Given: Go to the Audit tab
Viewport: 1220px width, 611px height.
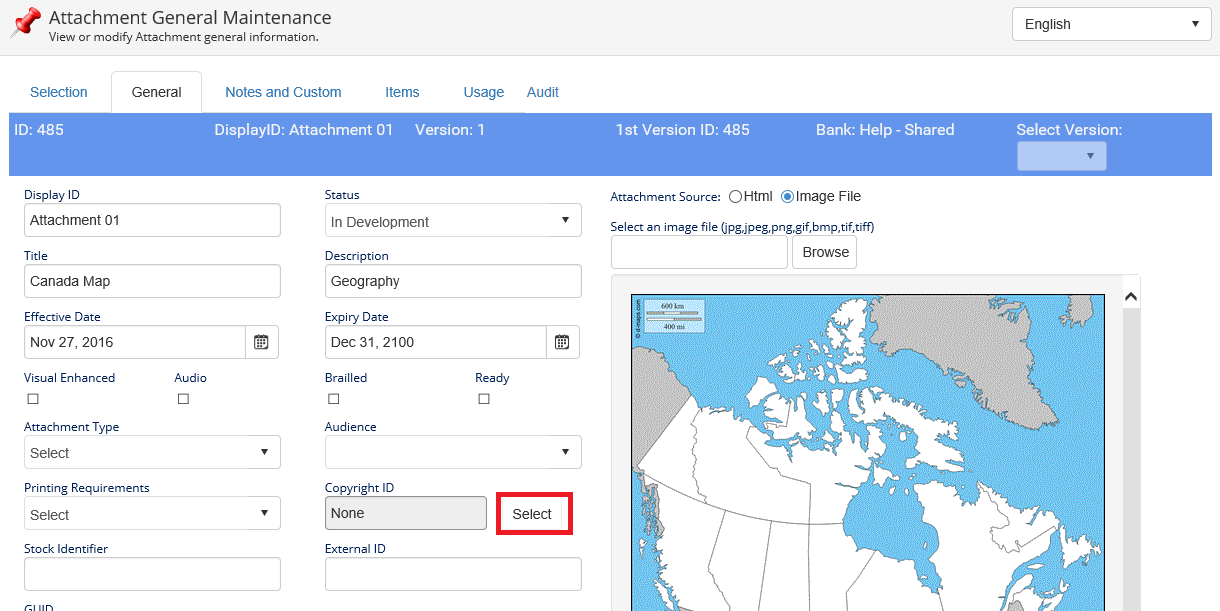Looking at the screenshot, I should 543,92.
